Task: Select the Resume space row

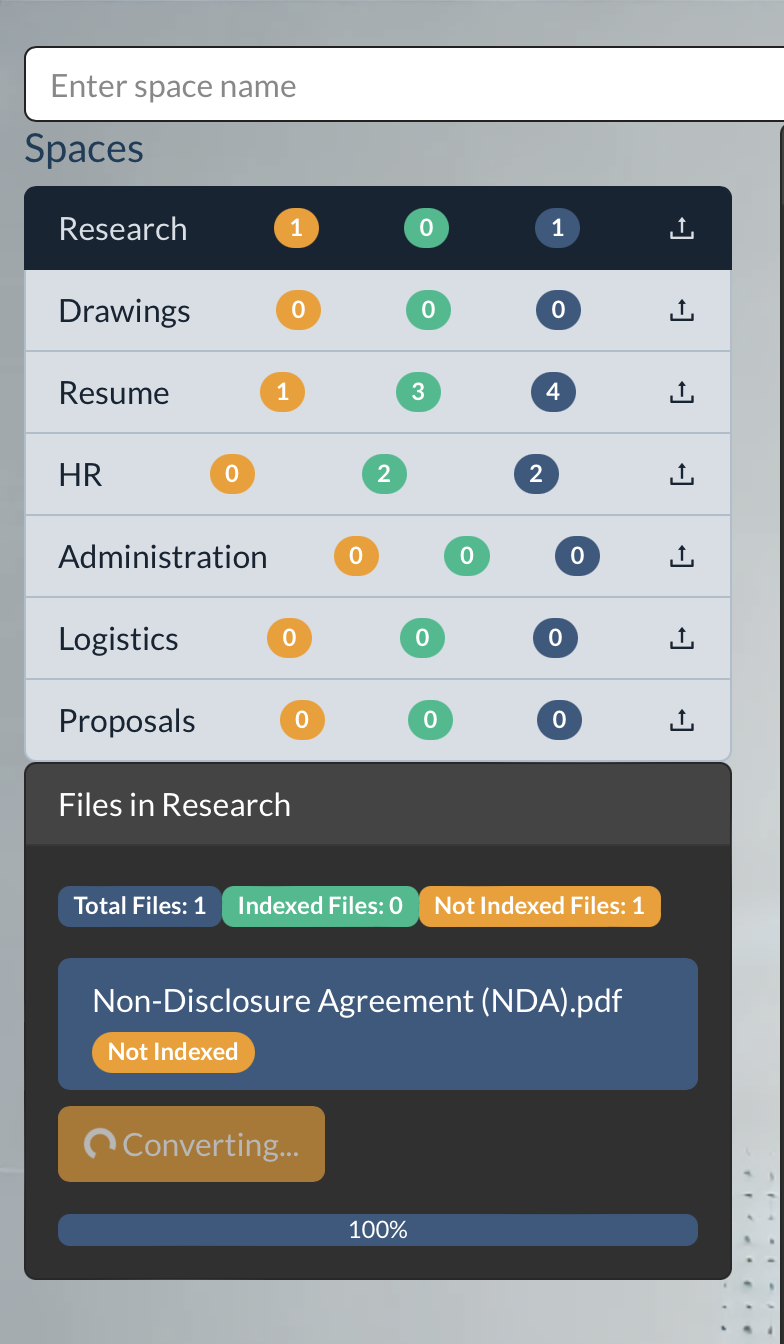Action: (114, 393)
